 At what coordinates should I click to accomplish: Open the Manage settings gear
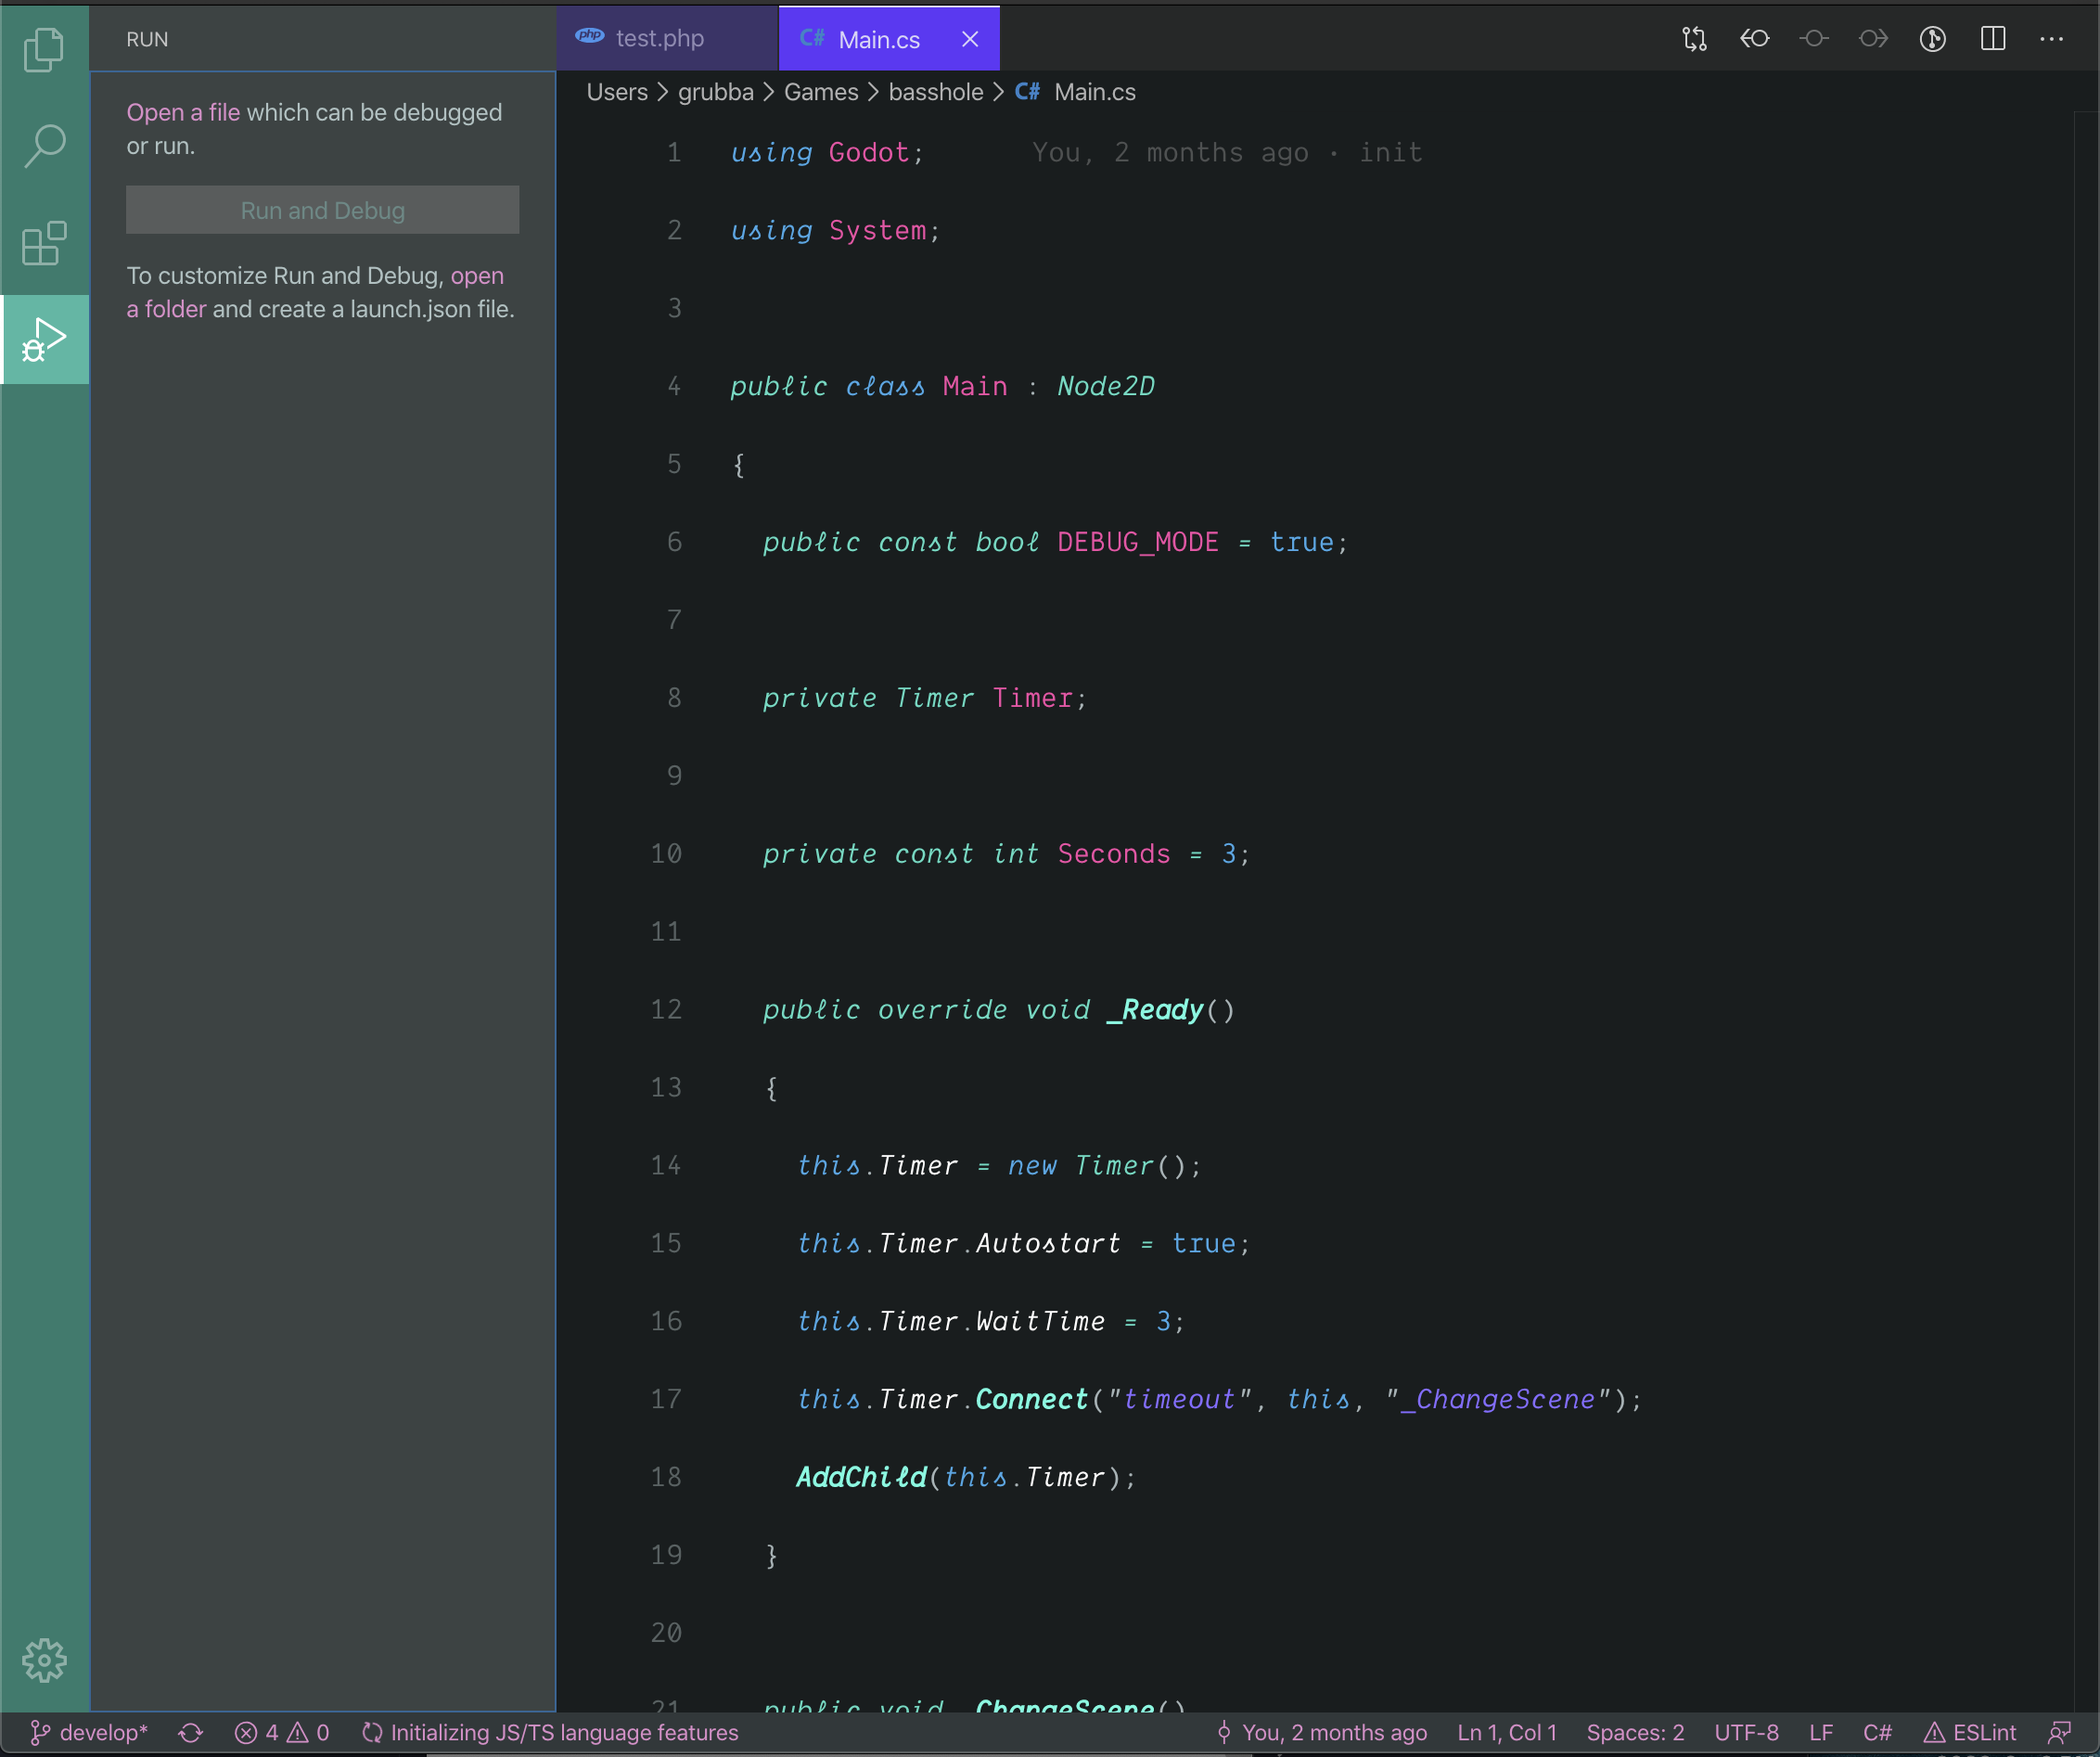point(44,1660)
